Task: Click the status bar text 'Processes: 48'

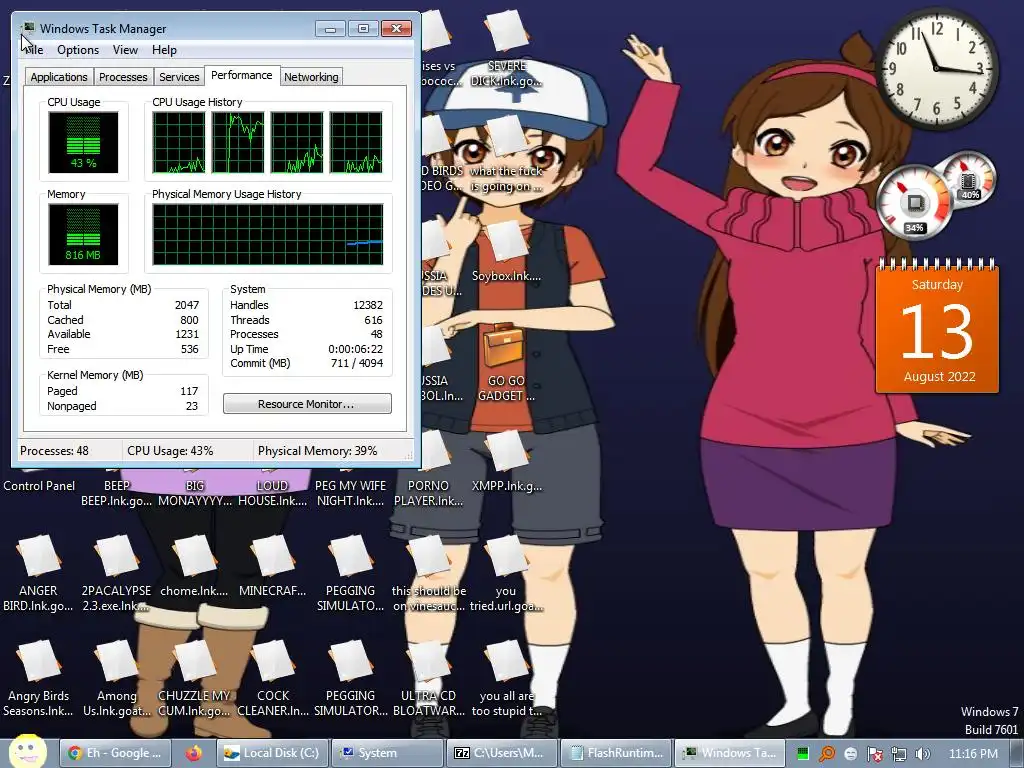Action: tap(54, 451)
